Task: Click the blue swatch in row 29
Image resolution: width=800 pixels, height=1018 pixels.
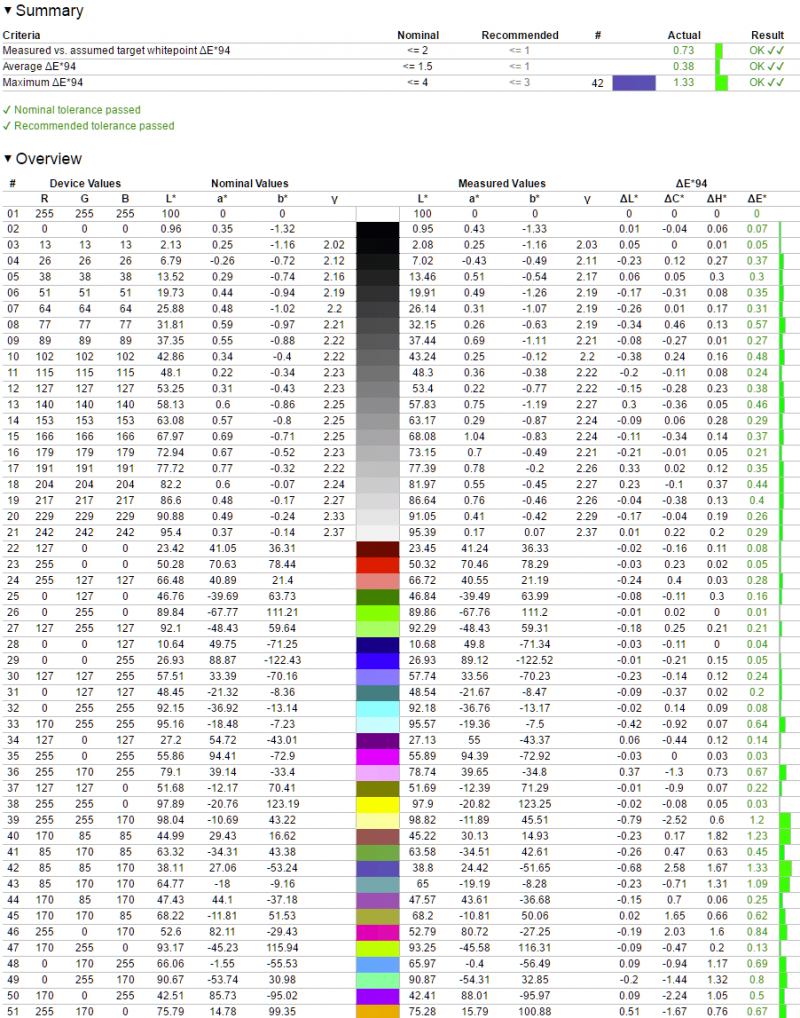Action: [378, 660]
